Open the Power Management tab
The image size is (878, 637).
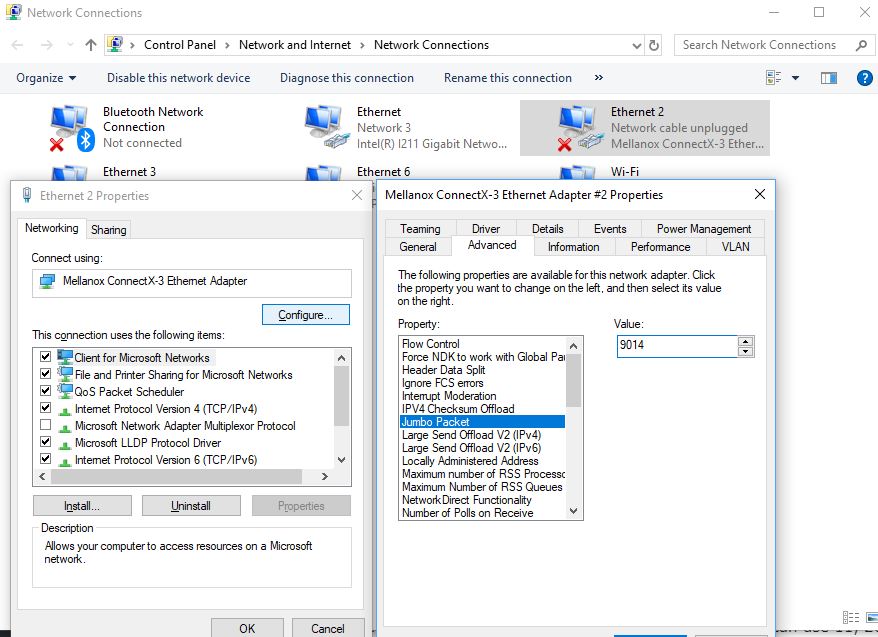[703, 229]
